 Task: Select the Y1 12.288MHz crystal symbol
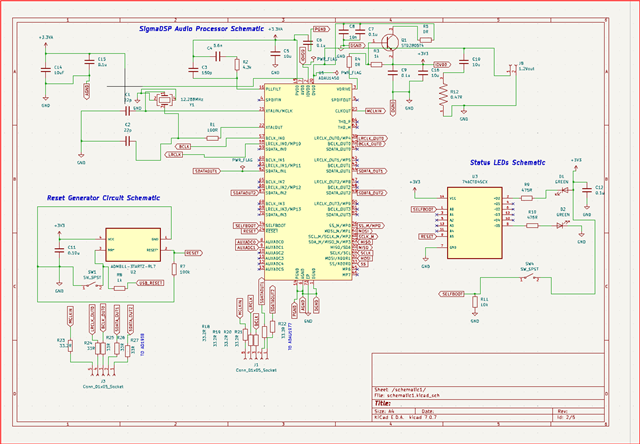pos(164,99)
